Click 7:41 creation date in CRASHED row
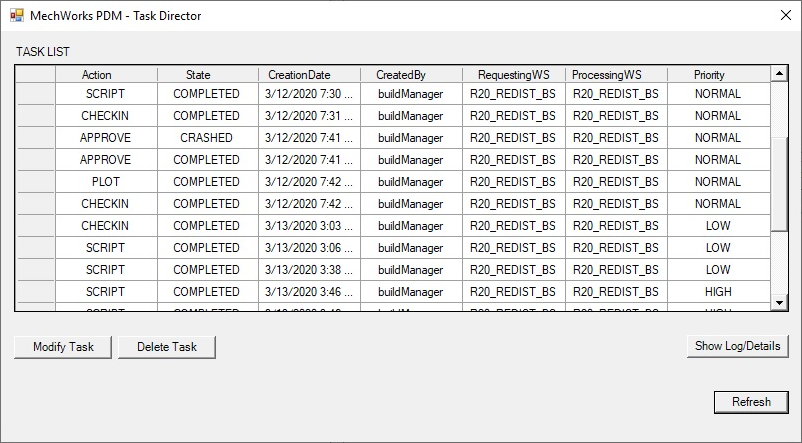The height and width of the screenshot is (443, 802). (x=309, y=138)
